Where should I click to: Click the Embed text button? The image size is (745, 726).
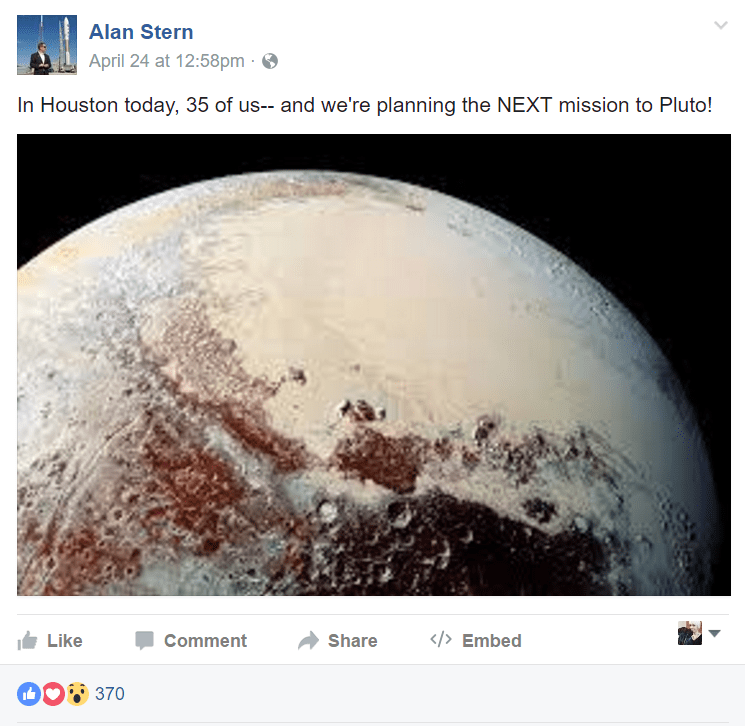492,640
